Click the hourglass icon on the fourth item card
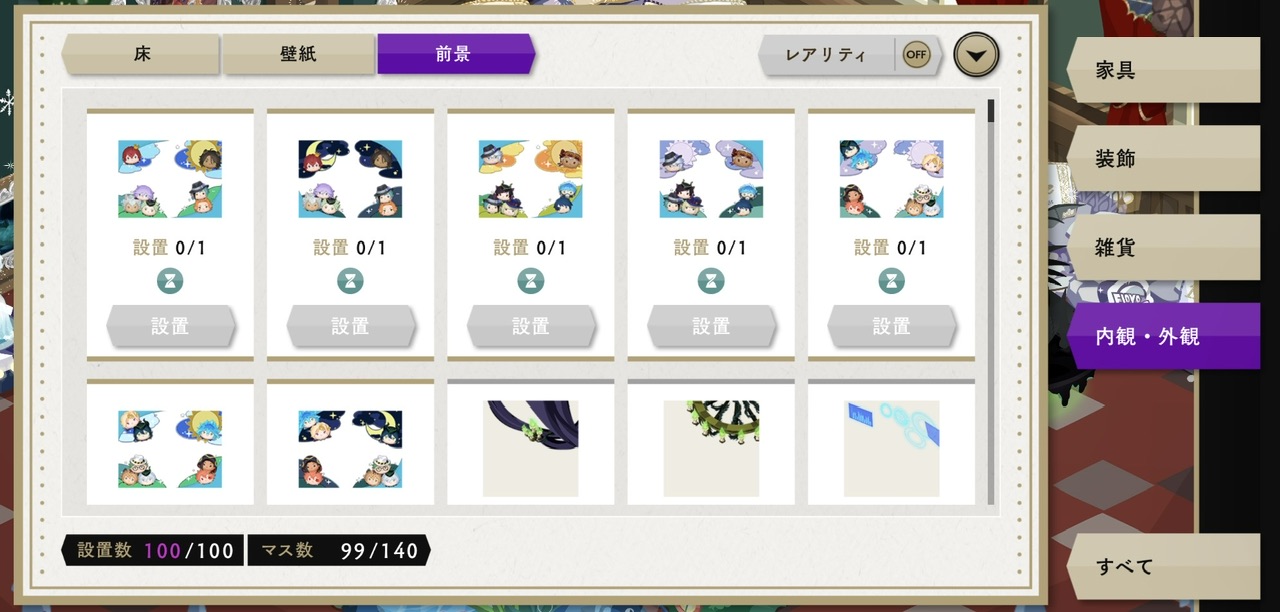The width and height of the screenshot is (1280, 612). (711, 281)
